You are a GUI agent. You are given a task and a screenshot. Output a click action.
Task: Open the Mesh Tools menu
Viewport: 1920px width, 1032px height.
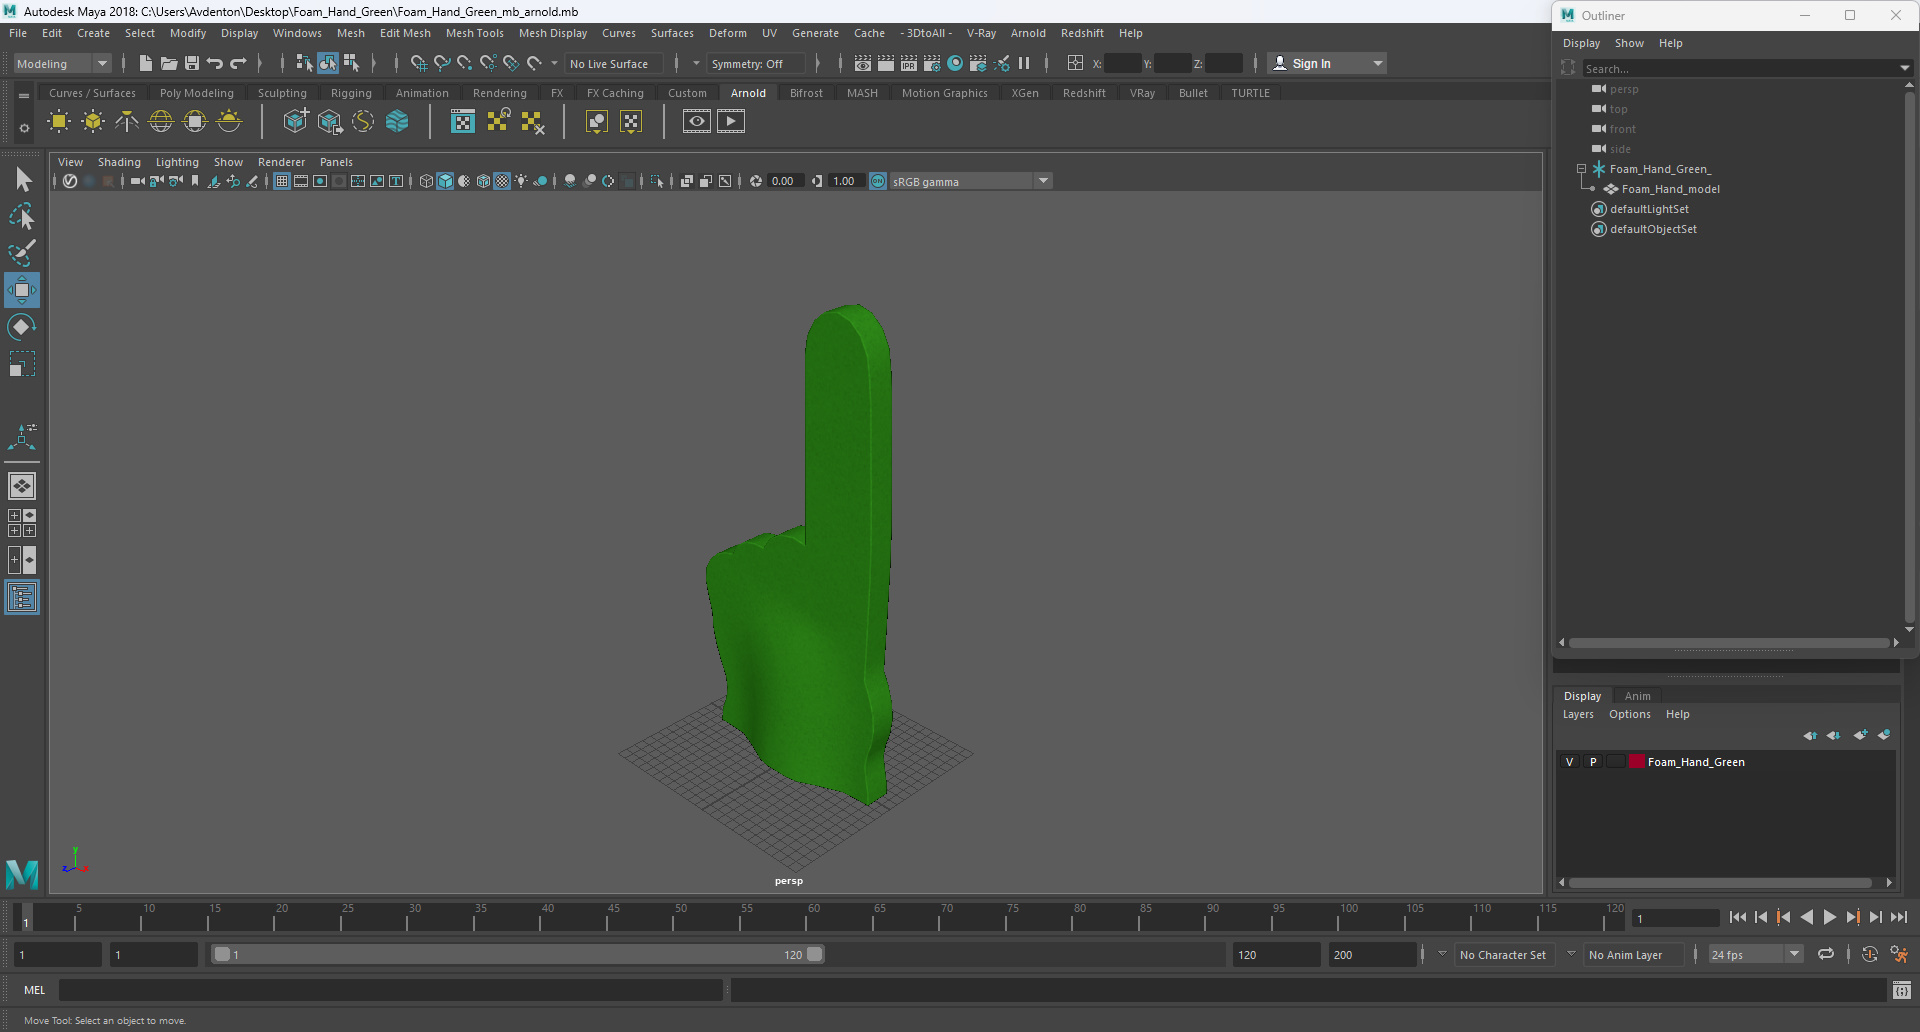[474, 33]
